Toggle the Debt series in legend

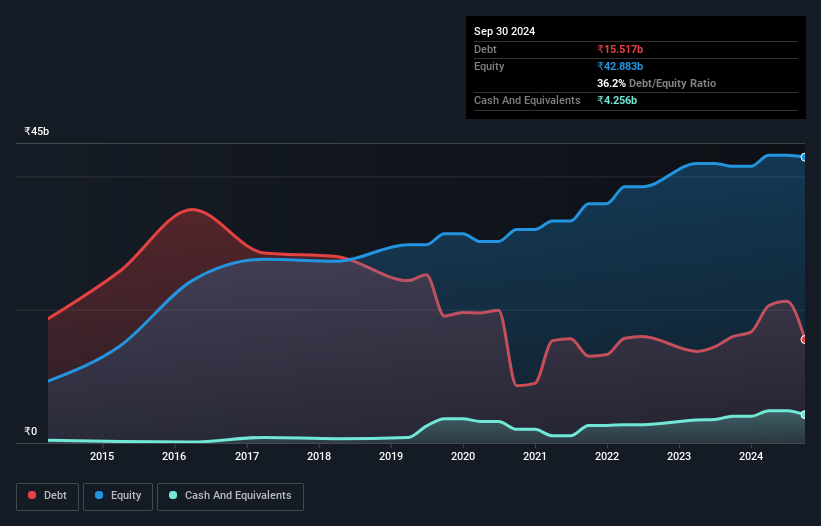coord(47,496)
